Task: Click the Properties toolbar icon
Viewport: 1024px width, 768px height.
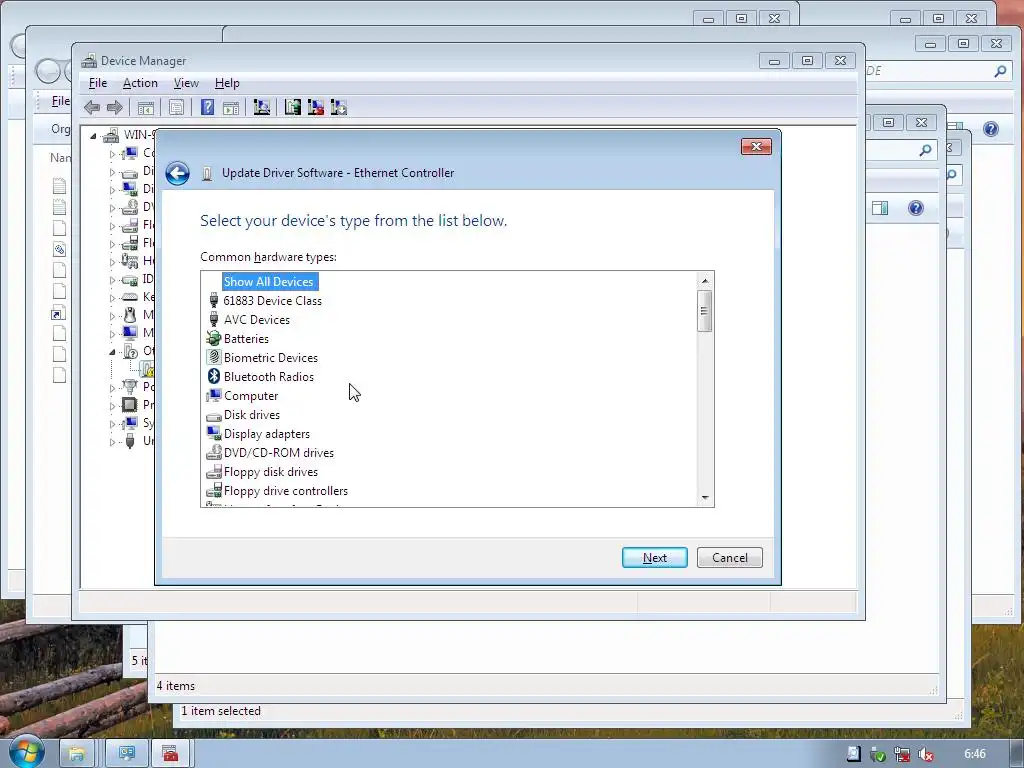Action: 176,108
